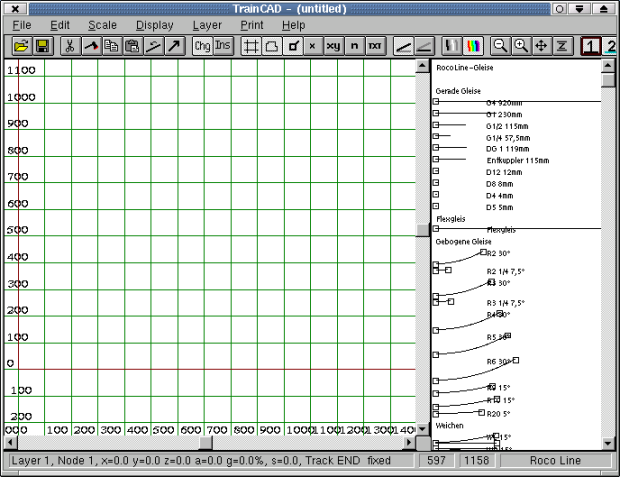Click the open file folder icon
The height and width of the screenshot is (477, 620).
(x=22, y=46)
